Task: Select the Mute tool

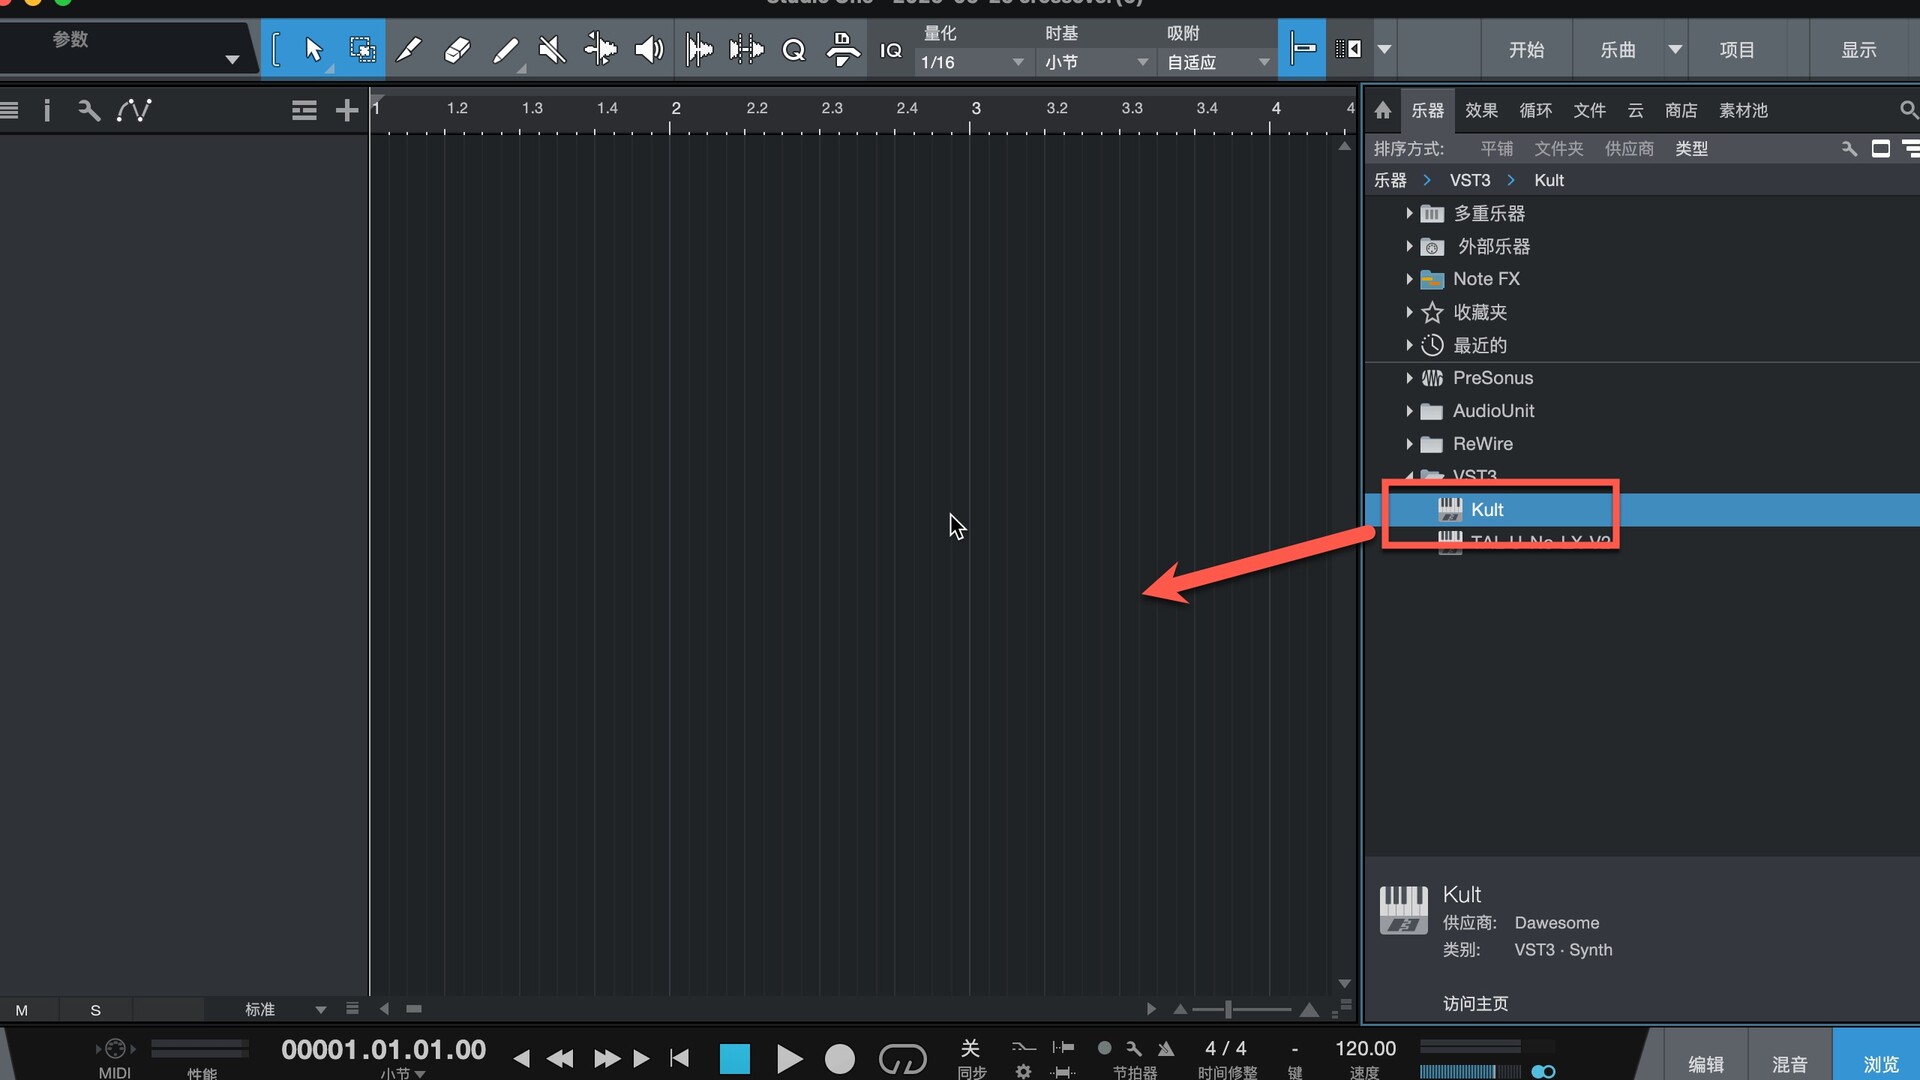Action: coord(552,49)
